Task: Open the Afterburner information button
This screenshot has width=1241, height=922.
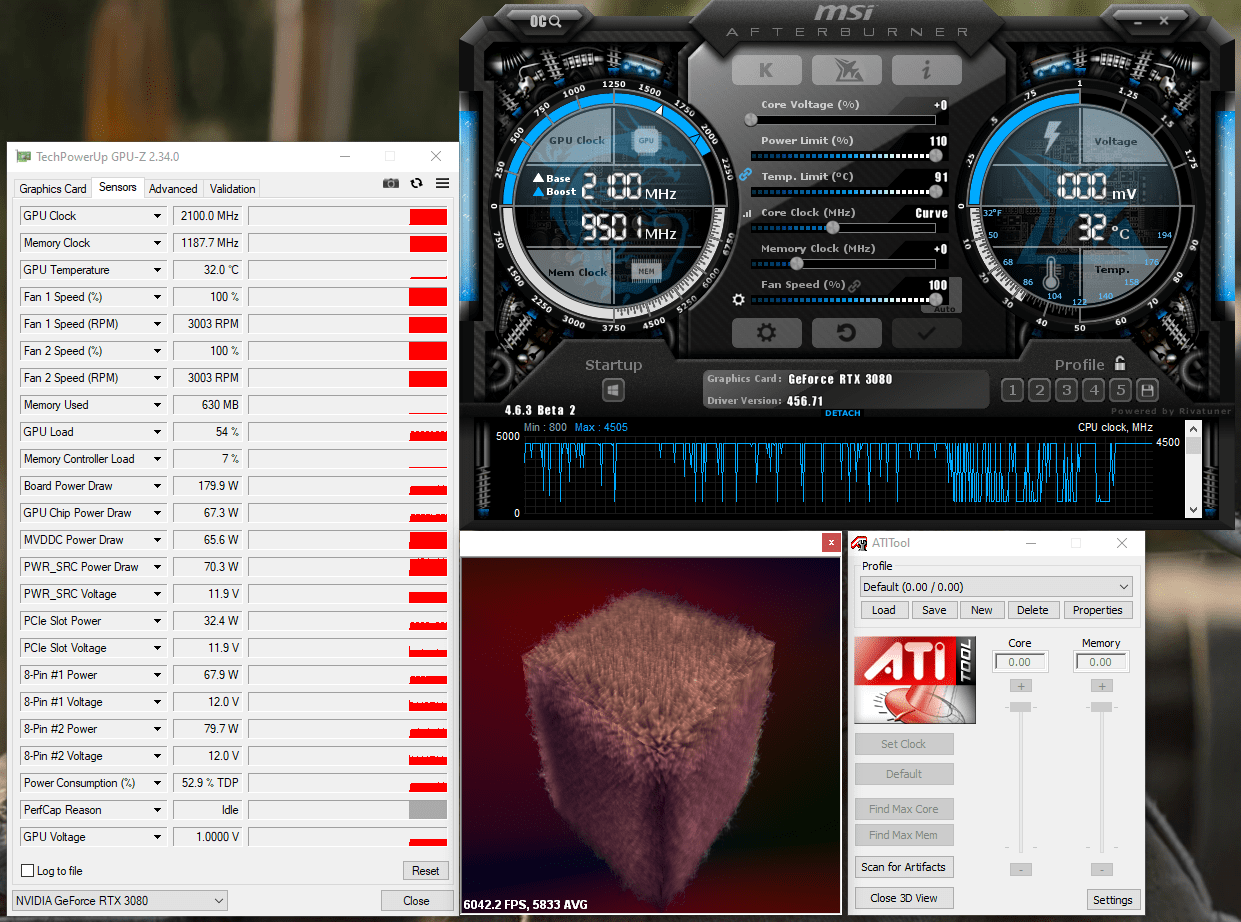Action: pyautogui.click(x=926, y=70)
